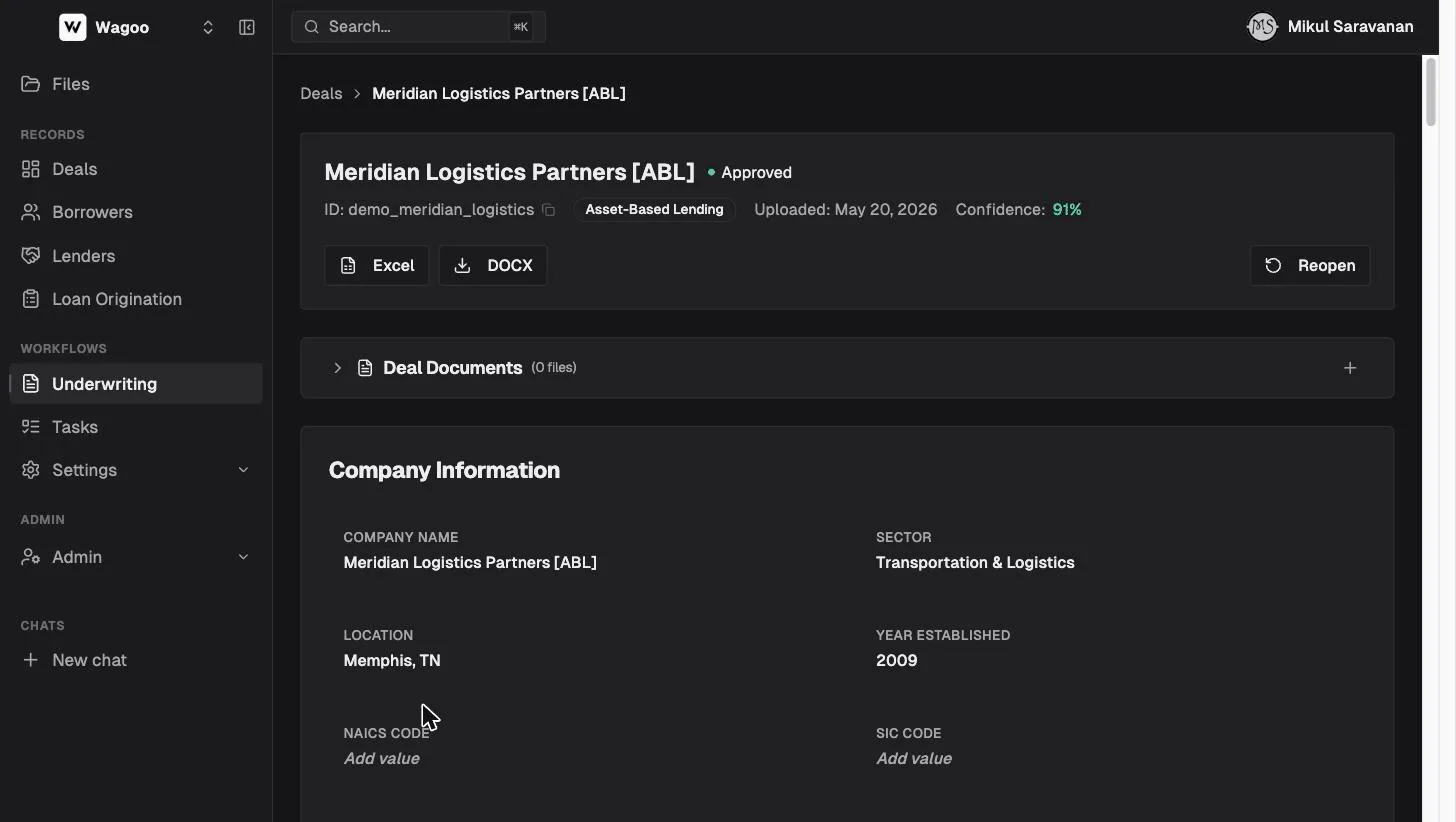This screenshot has height=822, width=1456.
Task: Click the Settings gear icon
Action: point(31,470)
